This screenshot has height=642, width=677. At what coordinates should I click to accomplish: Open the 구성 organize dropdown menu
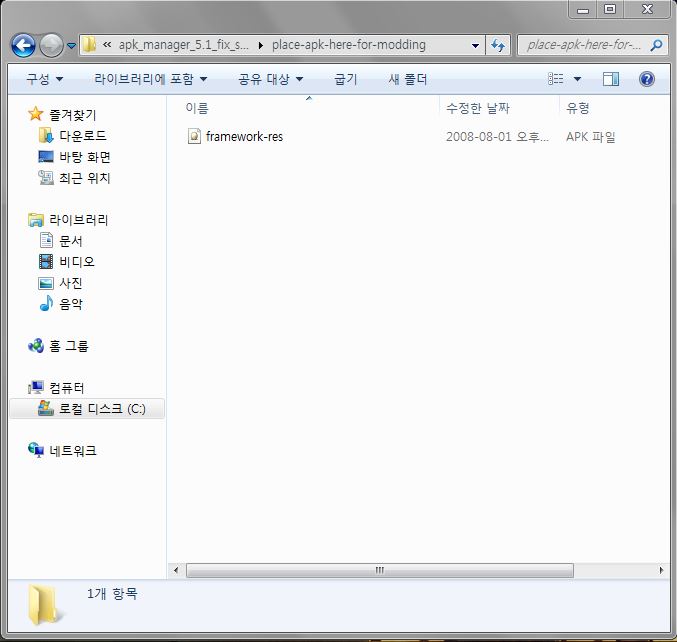tap(44, 79)
